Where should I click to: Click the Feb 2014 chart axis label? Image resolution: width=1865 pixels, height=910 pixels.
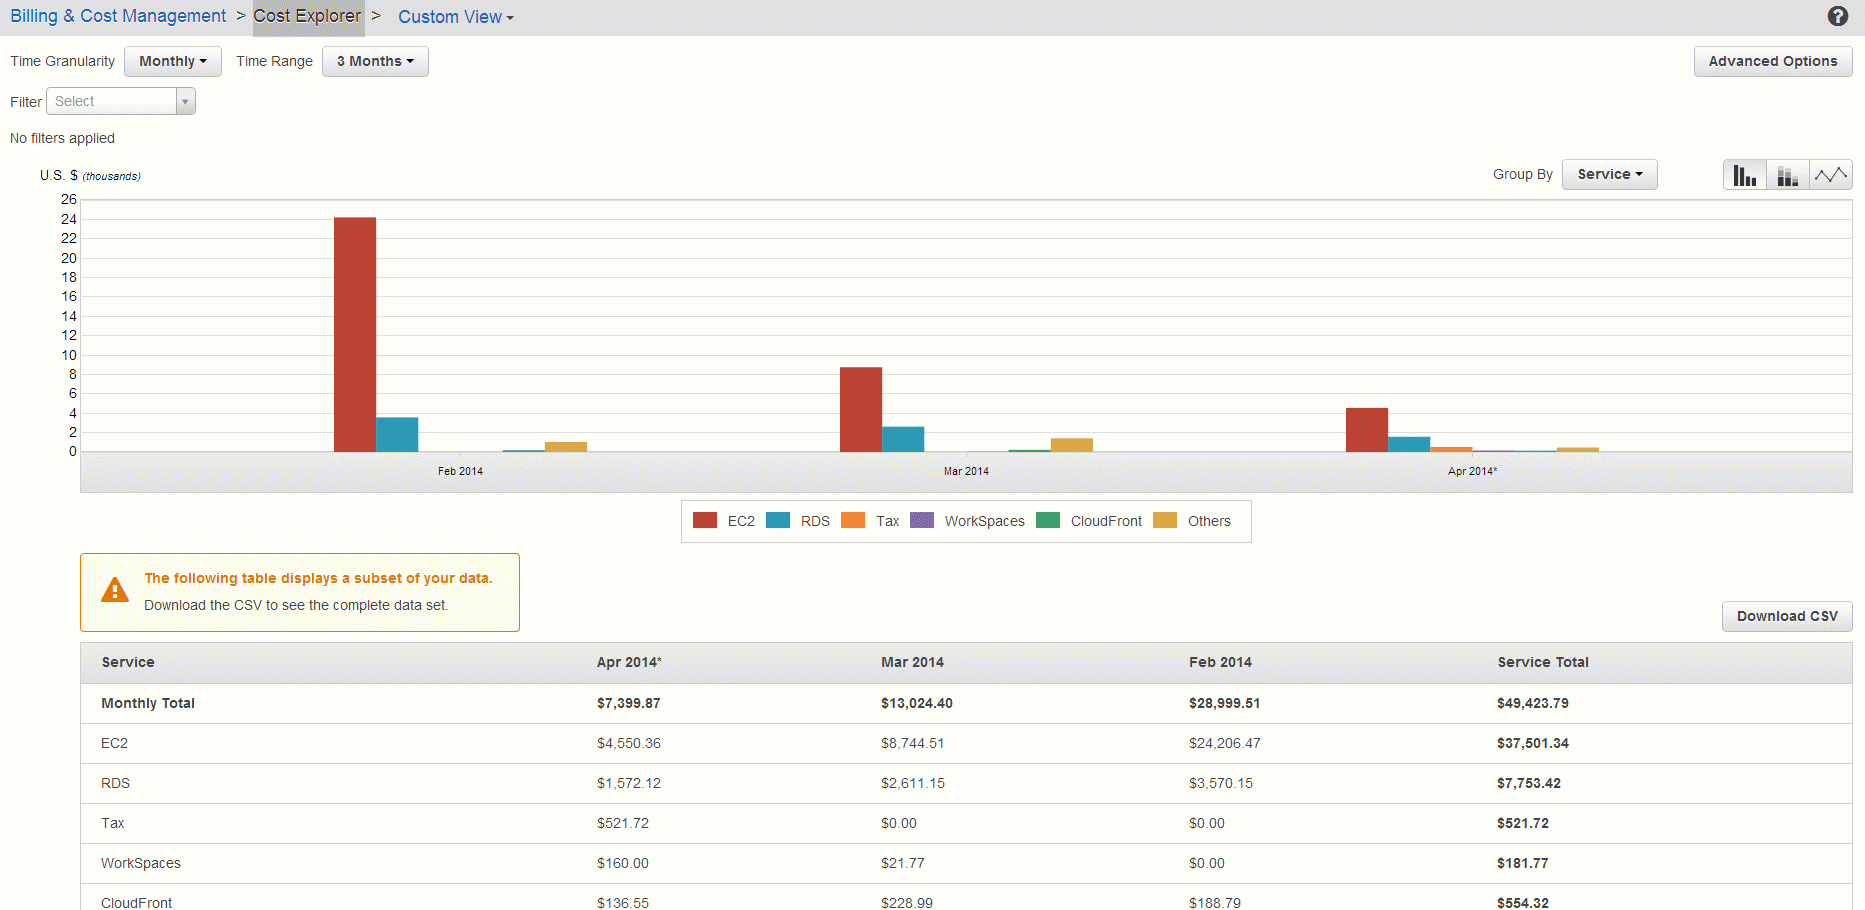(460, 471)
